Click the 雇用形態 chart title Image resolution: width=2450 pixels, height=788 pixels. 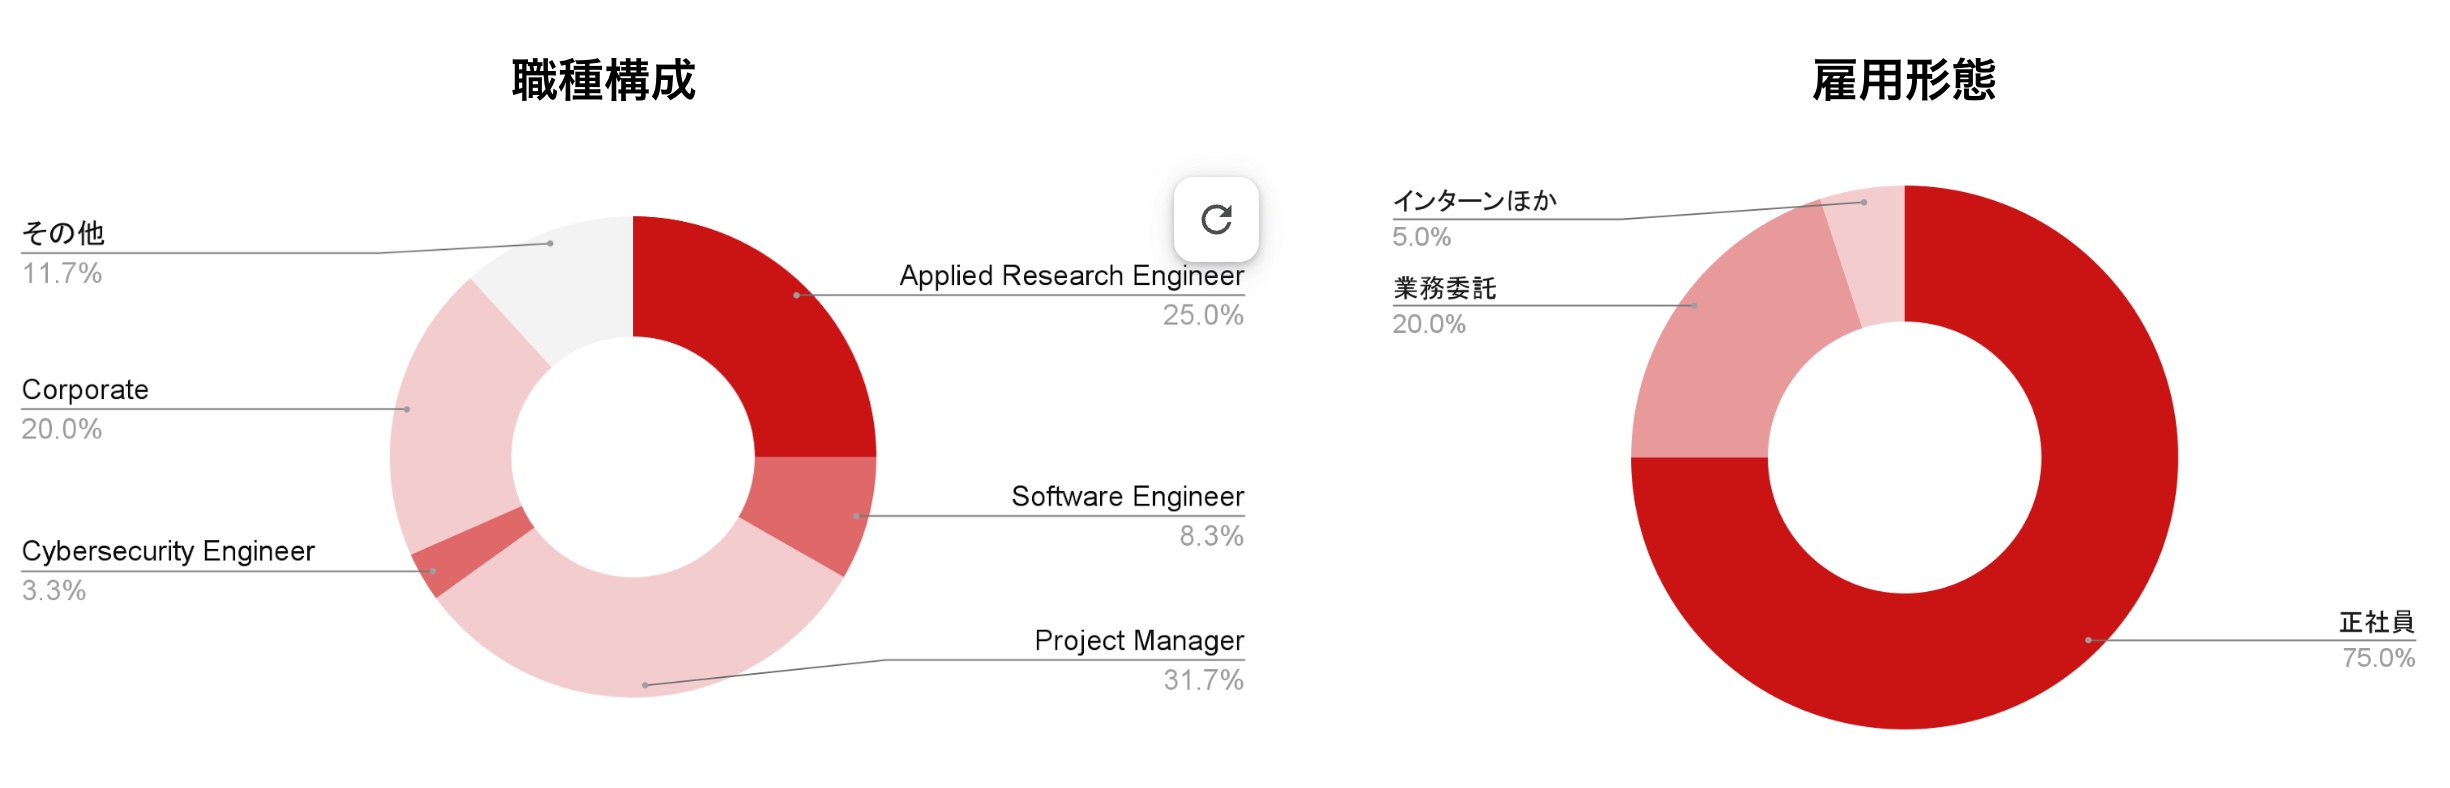click(1903, 80)
